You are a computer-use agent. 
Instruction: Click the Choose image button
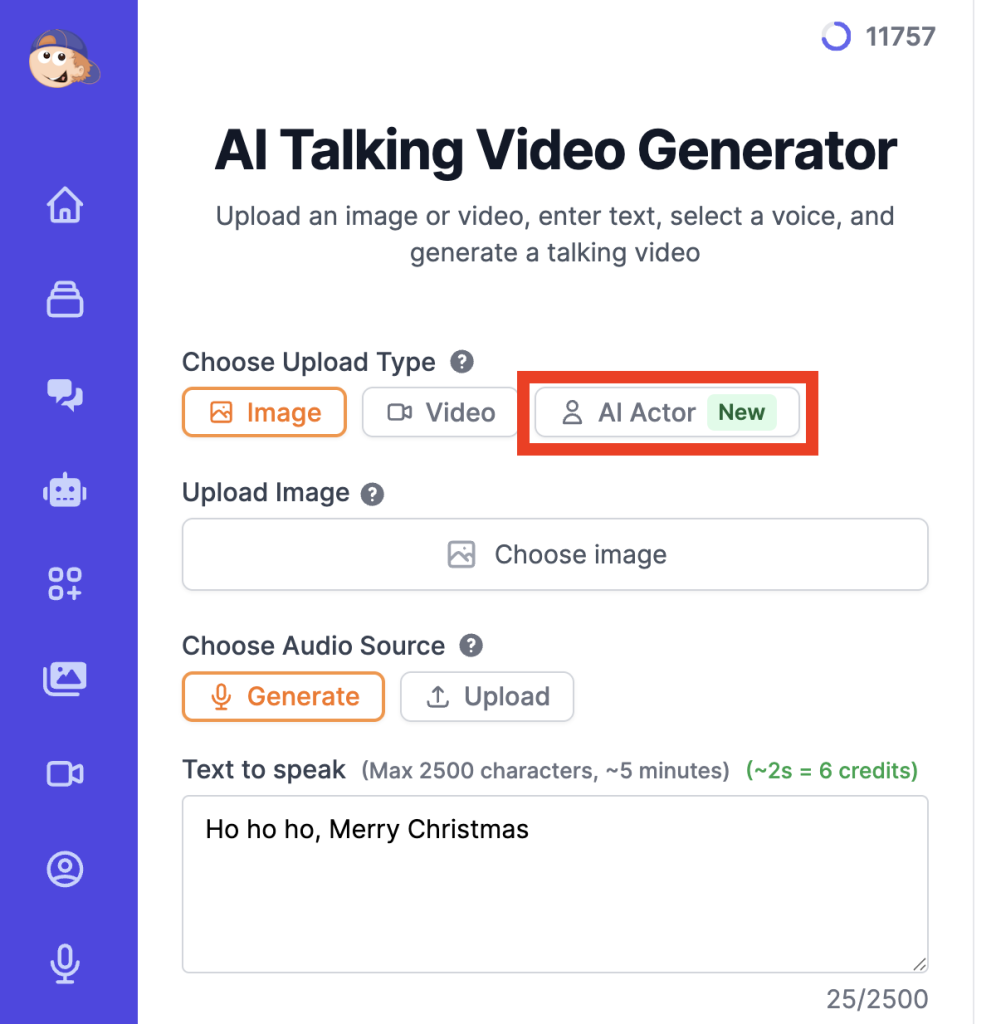point(555,555)
